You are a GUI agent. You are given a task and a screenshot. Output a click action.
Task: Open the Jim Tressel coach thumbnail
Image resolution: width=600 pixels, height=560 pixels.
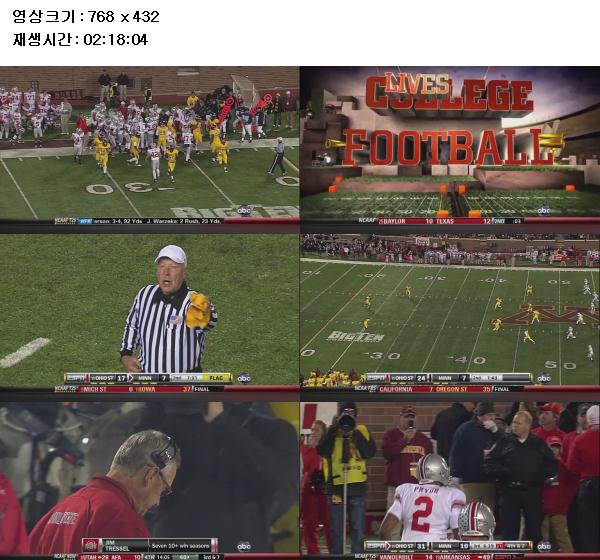tap(150, 480)
